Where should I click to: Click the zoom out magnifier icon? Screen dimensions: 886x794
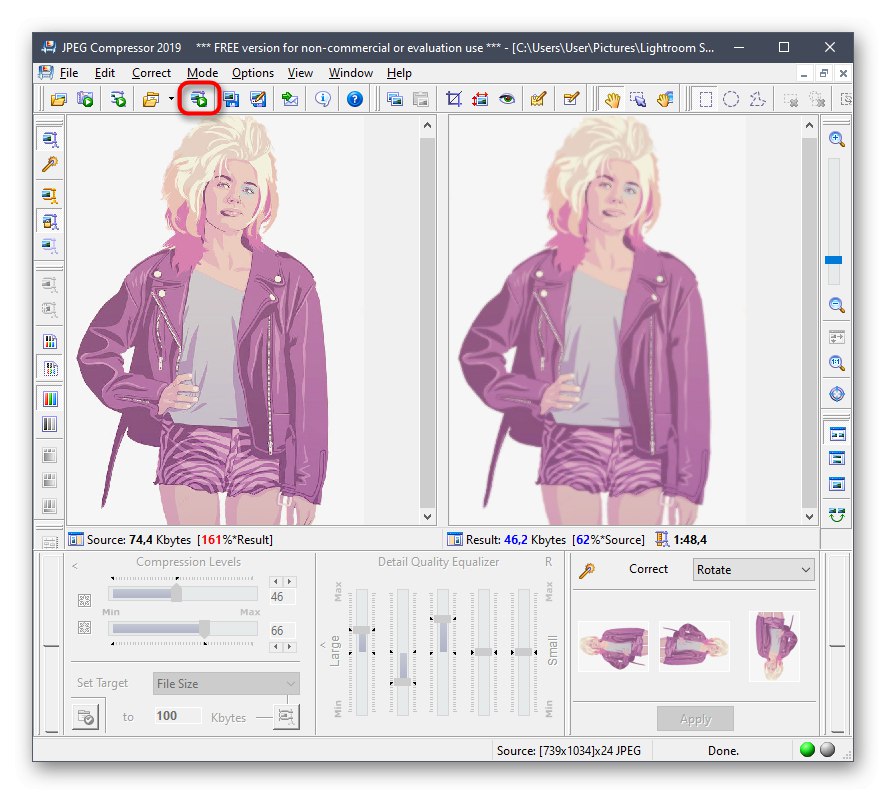[x=836, y=306]
